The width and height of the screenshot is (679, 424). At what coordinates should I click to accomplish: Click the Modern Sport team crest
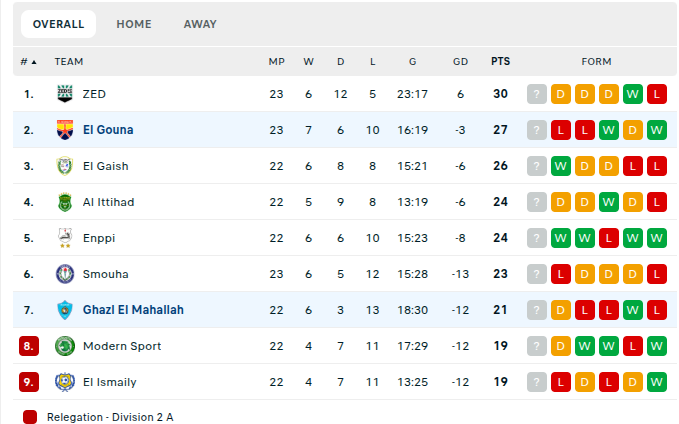[65, 346]
